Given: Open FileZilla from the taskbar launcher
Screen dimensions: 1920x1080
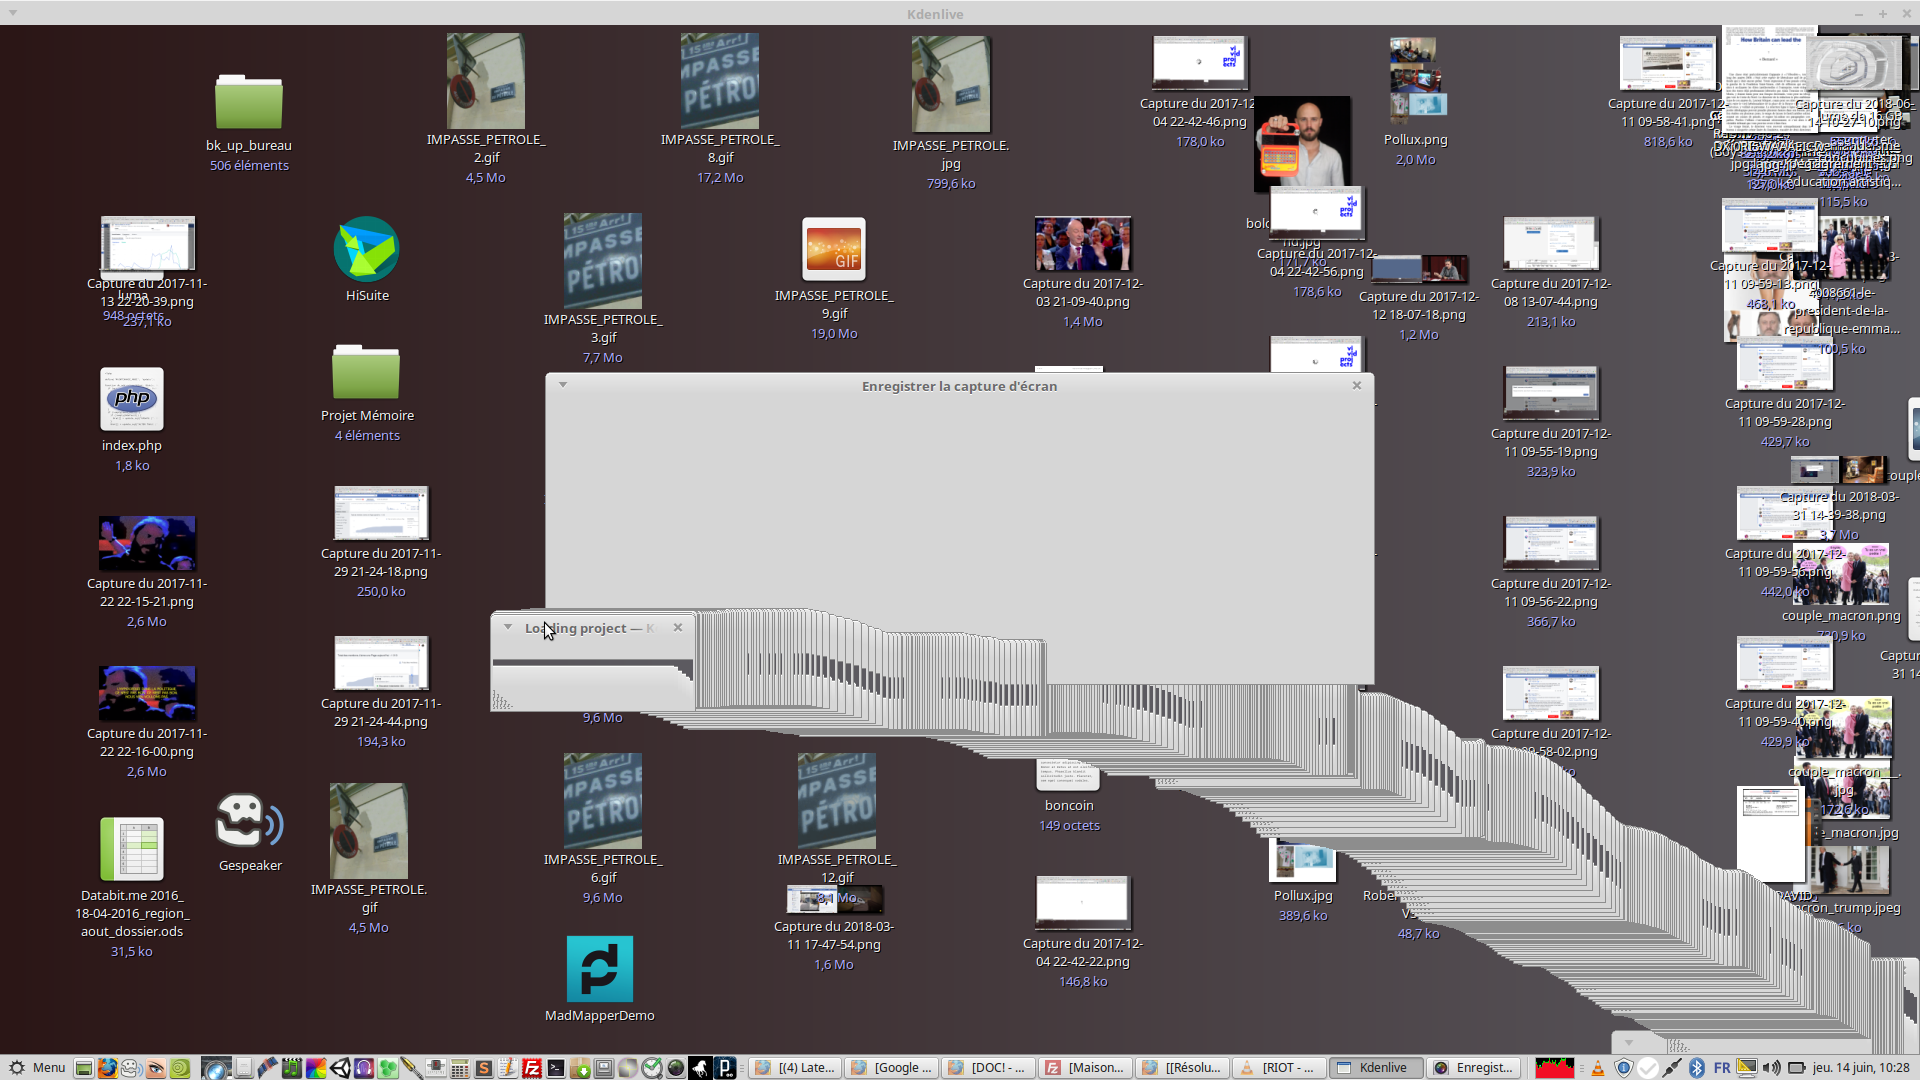Looking at the screenshot, I should click(532, 1068).
